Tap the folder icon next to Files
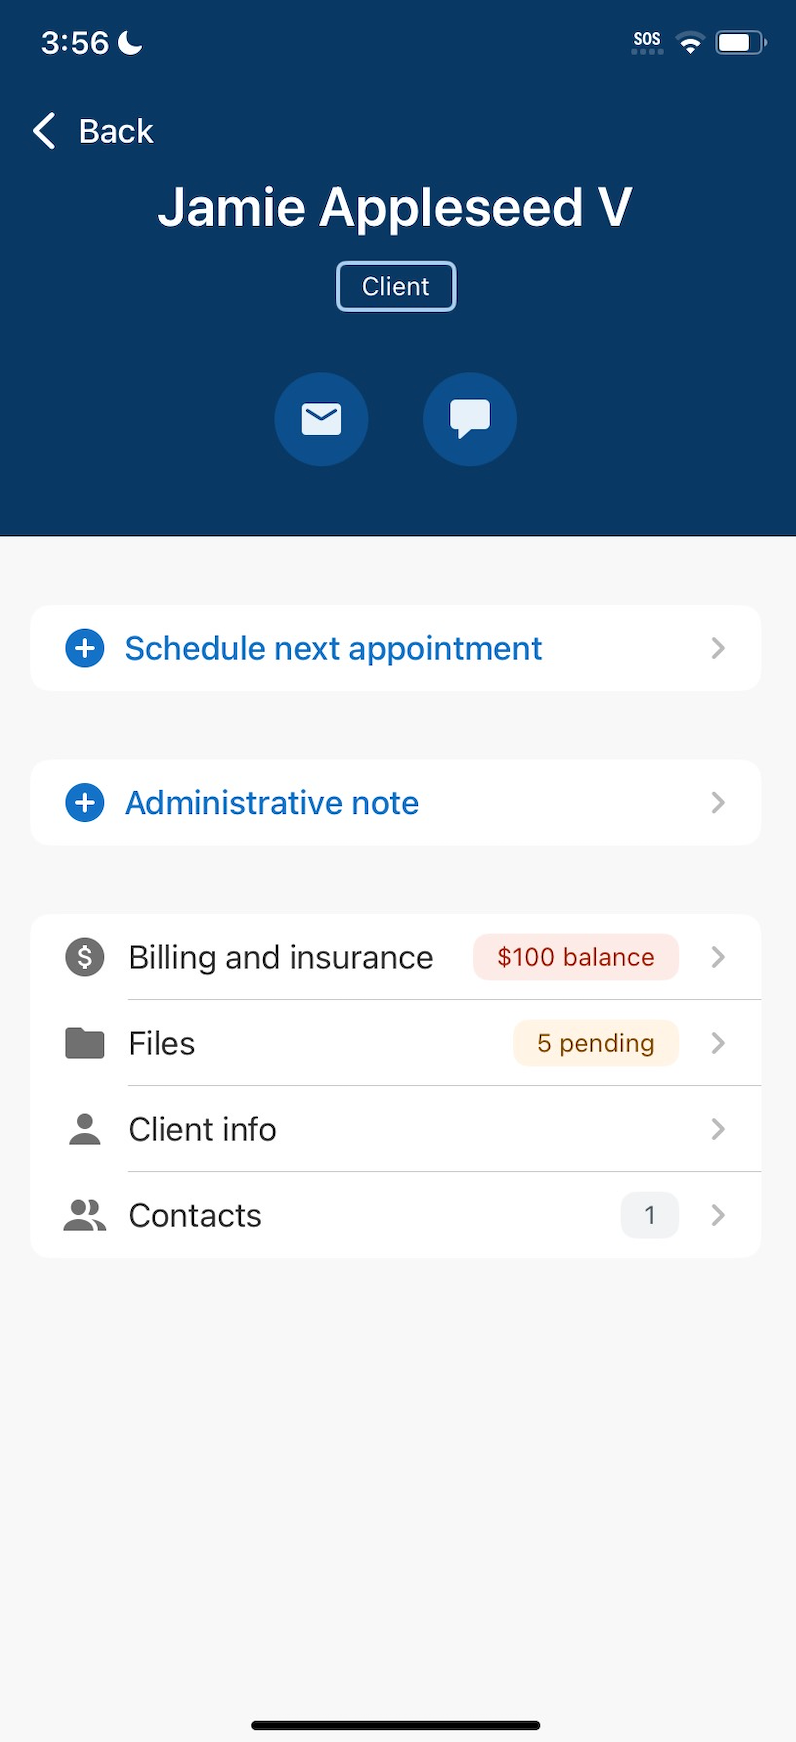Viewport: 796px width, 1742px height. [85, 1043]
